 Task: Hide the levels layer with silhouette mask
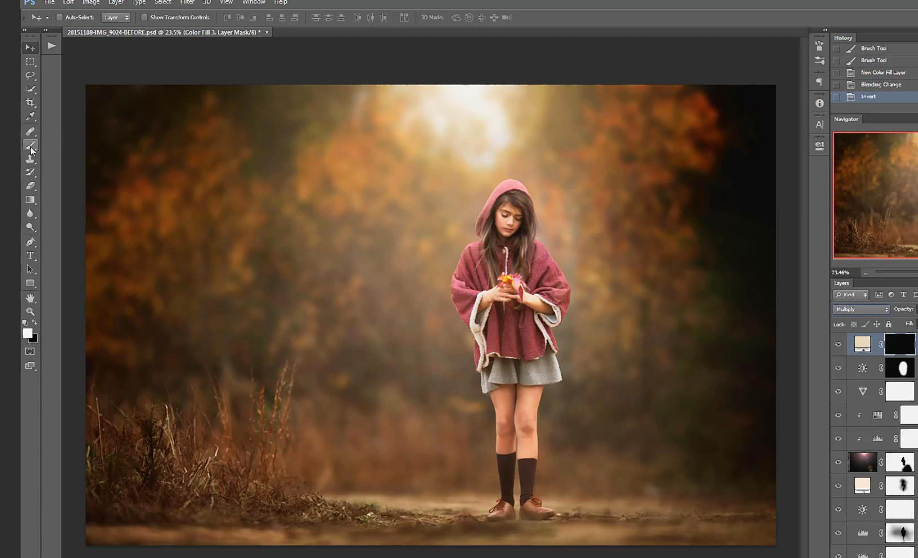click(x=838, y=533)
